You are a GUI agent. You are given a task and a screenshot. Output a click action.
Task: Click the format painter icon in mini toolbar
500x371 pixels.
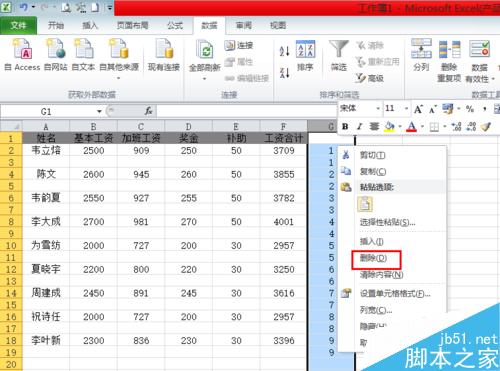click(486, 127)
